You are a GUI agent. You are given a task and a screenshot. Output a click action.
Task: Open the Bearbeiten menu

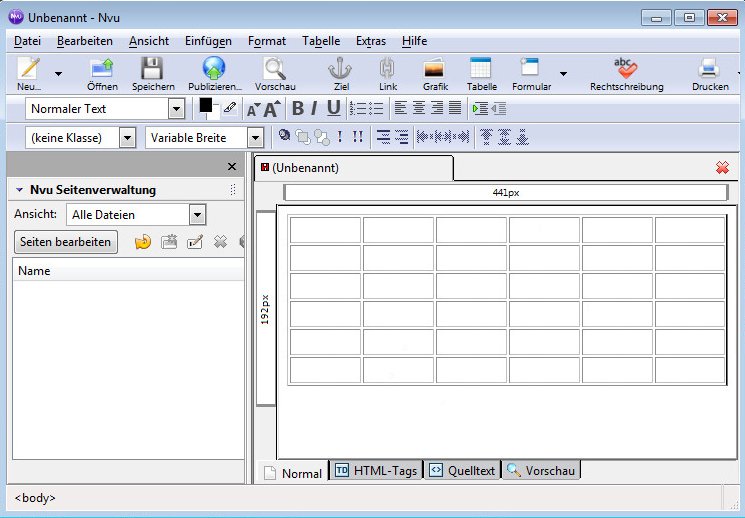click(x=85, y=41)
